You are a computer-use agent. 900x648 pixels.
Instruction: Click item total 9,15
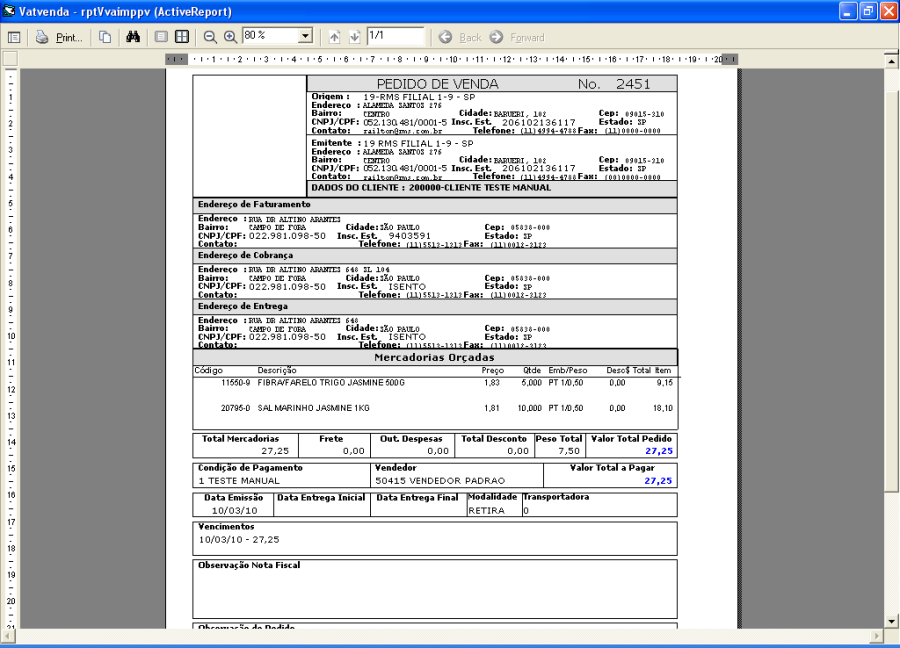click(665, 383)
